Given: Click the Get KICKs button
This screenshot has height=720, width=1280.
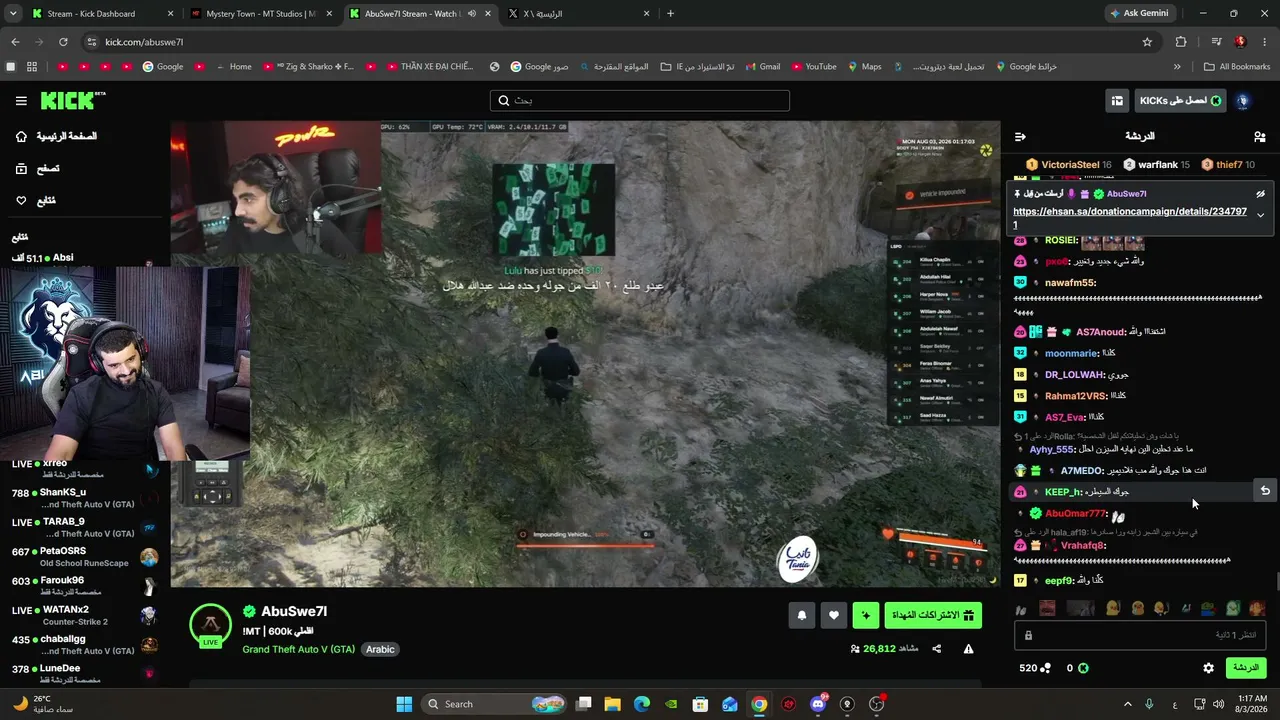Looking at the screenshot, I should point(1181,101).
